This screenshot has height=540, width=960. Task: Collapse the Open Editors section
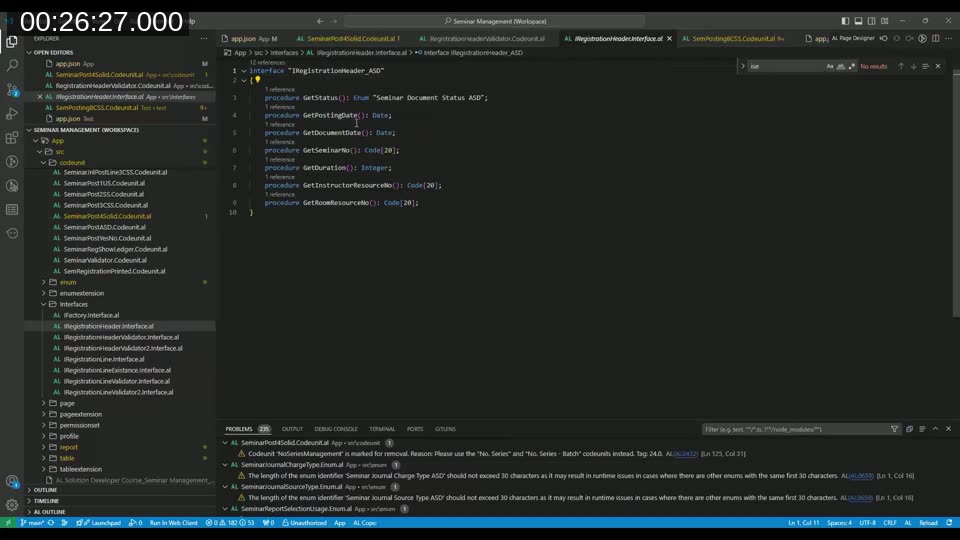(29, 53)
